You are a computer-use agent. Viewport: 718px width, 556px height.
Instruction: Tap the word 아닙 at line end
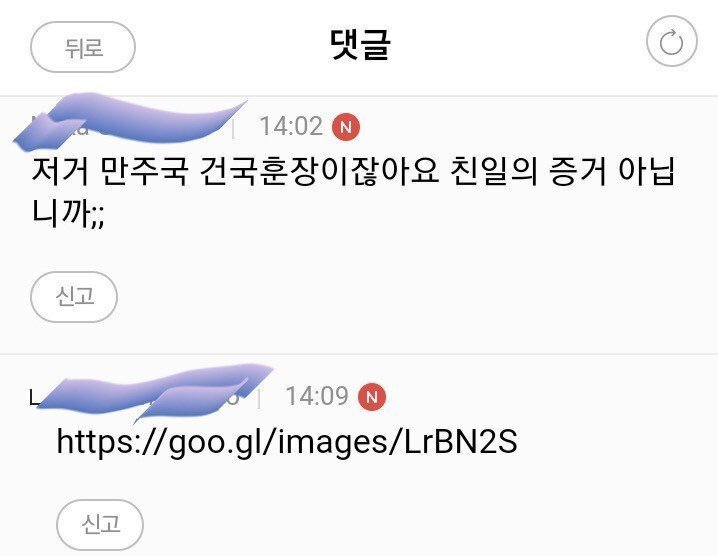click(647, 171)
